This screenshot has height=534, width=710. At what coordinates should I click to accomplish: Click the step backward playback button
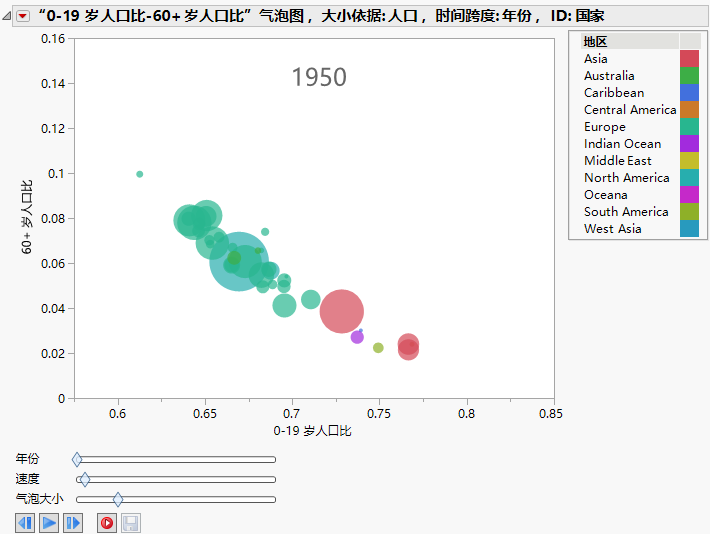[x=25, y=523]
